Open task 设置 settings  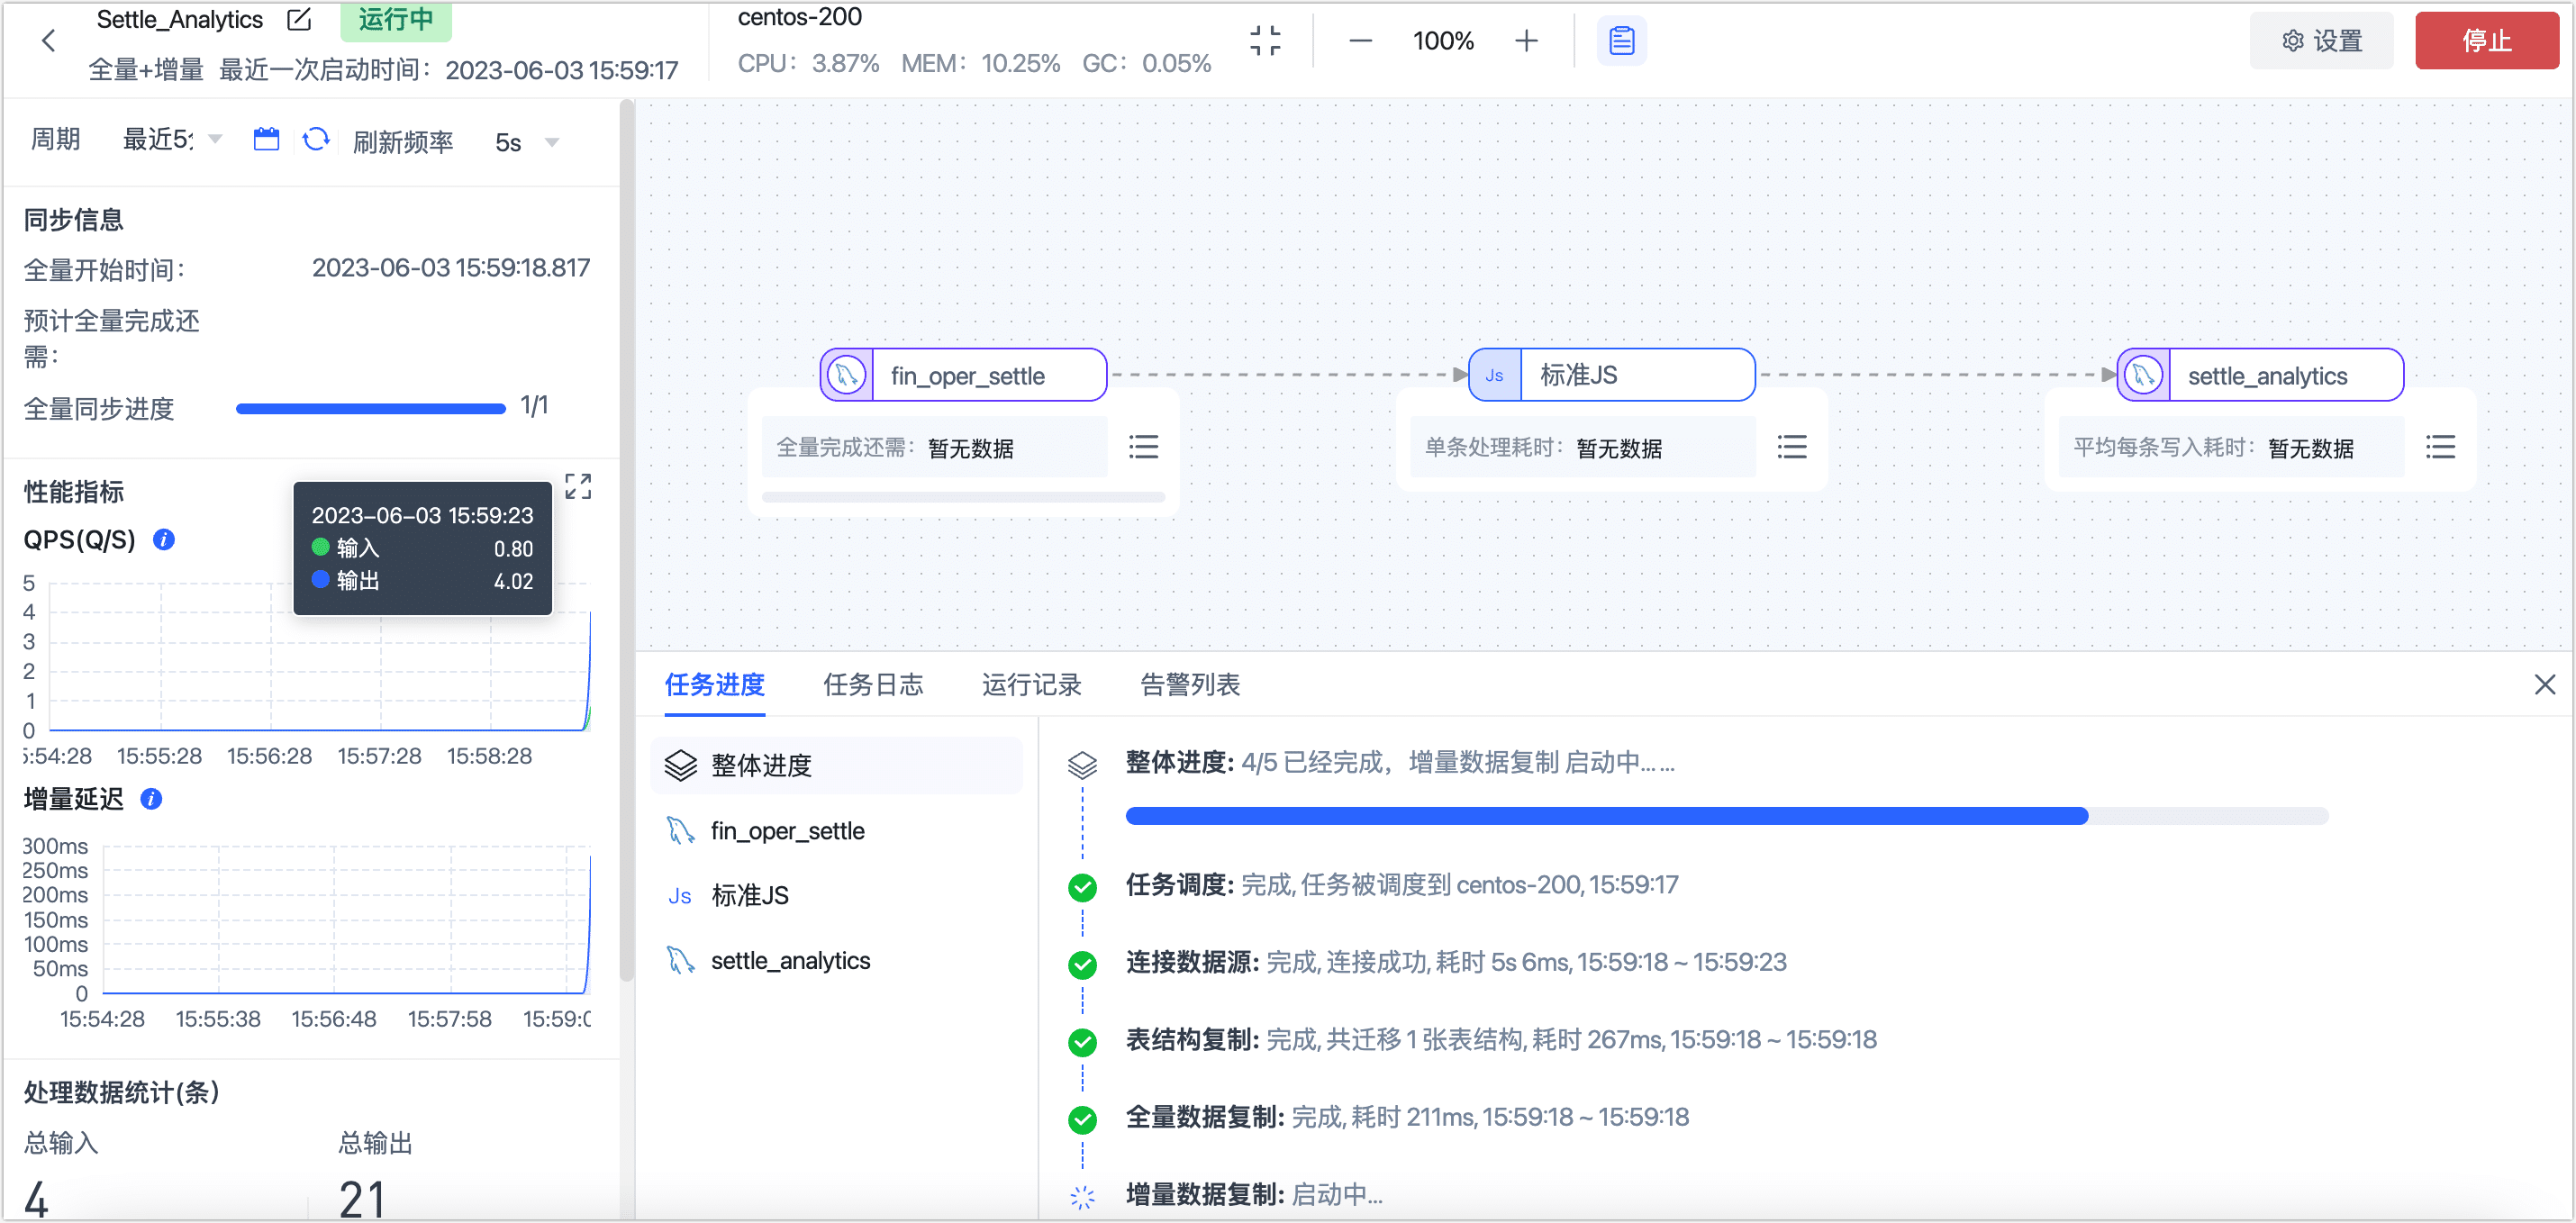tap(2322, 40)
